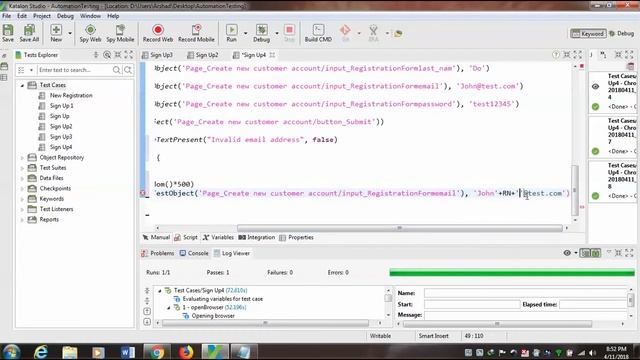The image size is (640, 360).
Task: Switch to Keyword perspective
Action: [588, 33]
